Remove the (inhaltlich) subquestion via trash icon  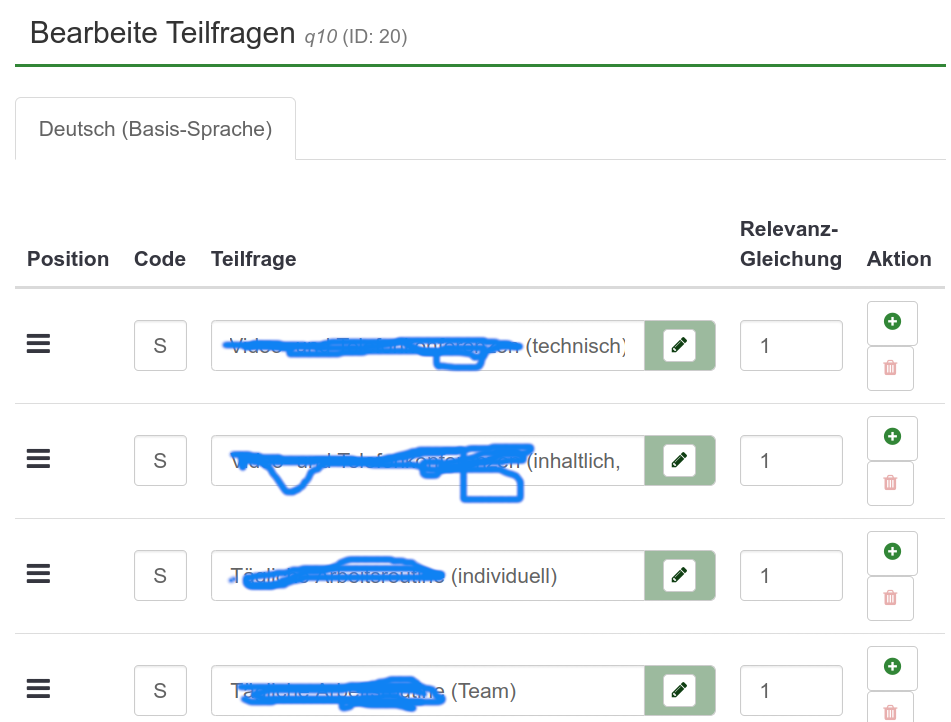(891, 483)
